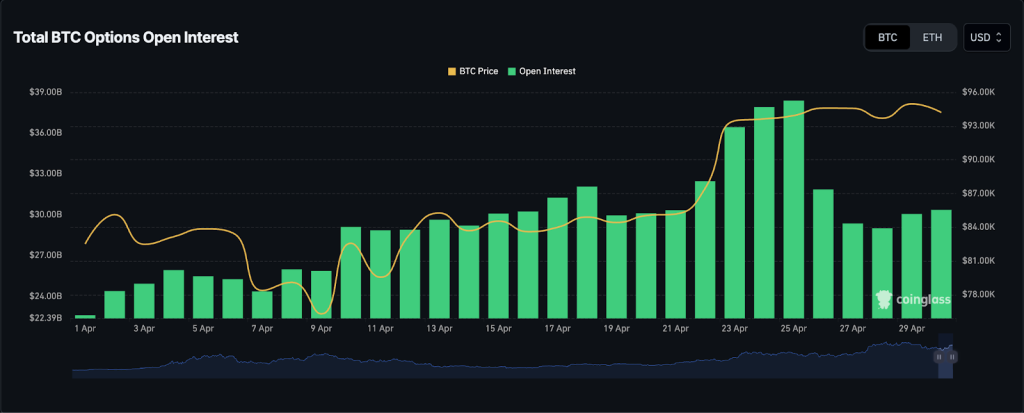
Task: Click the green Open Interest legend square
Action: point(513,71)
